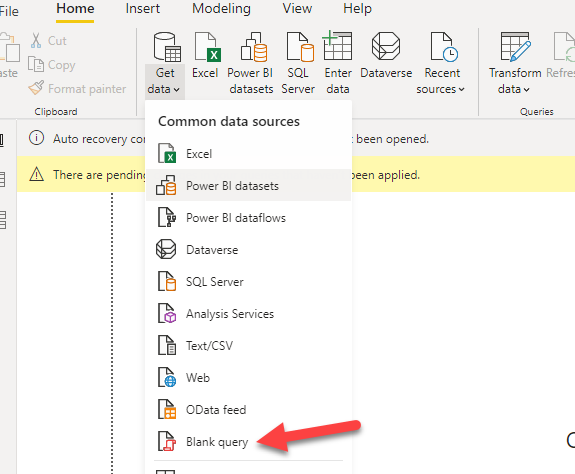Choose Power BI dataflows in the list
575x474 pixels.
pyautogui.click(x=248, y=218)
